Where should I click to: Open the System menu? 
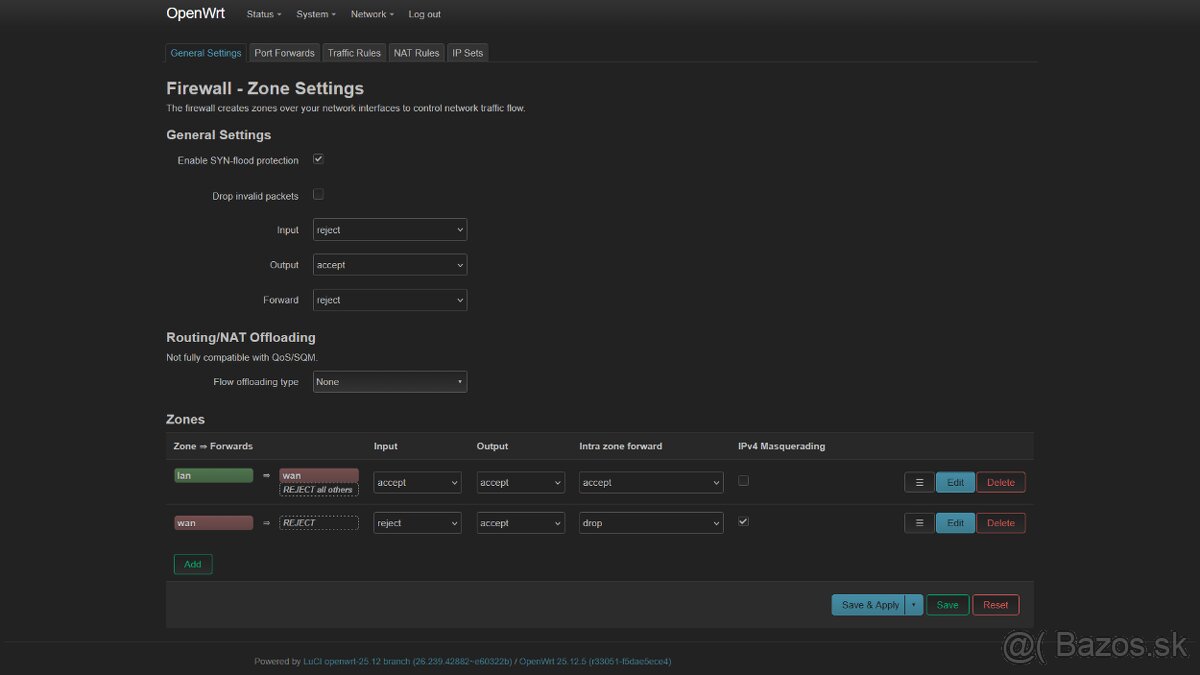[x=316, y=14]
